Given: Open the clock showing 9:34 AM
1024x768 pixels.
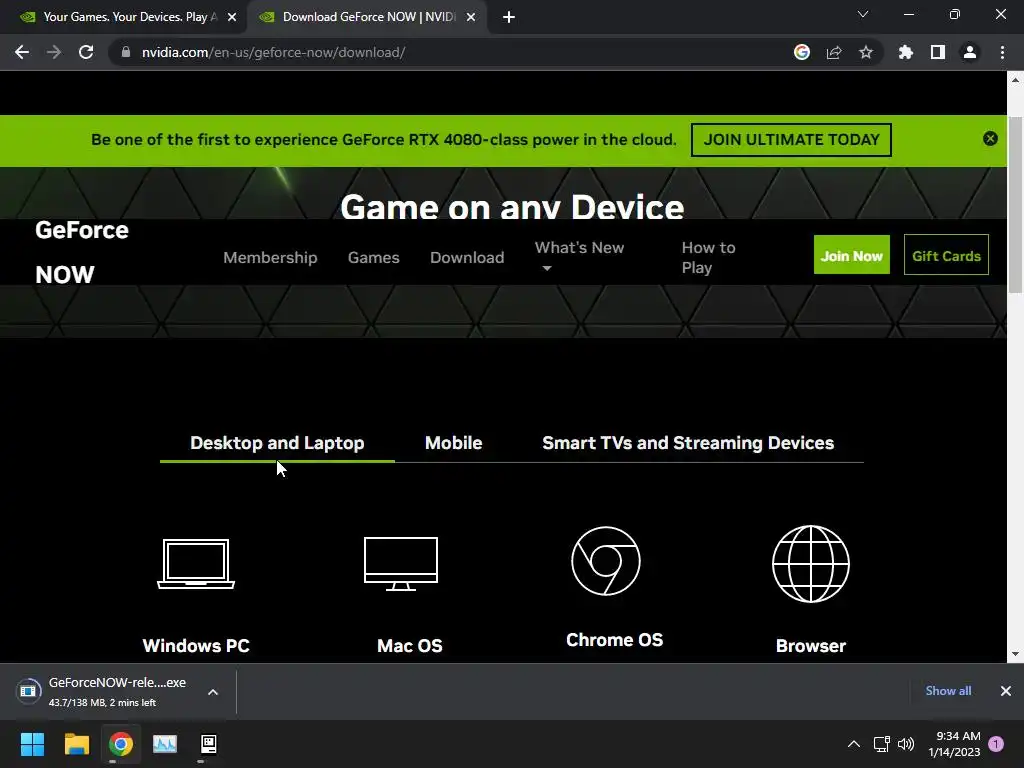Looking at the screenshot, I should (954, 744).
